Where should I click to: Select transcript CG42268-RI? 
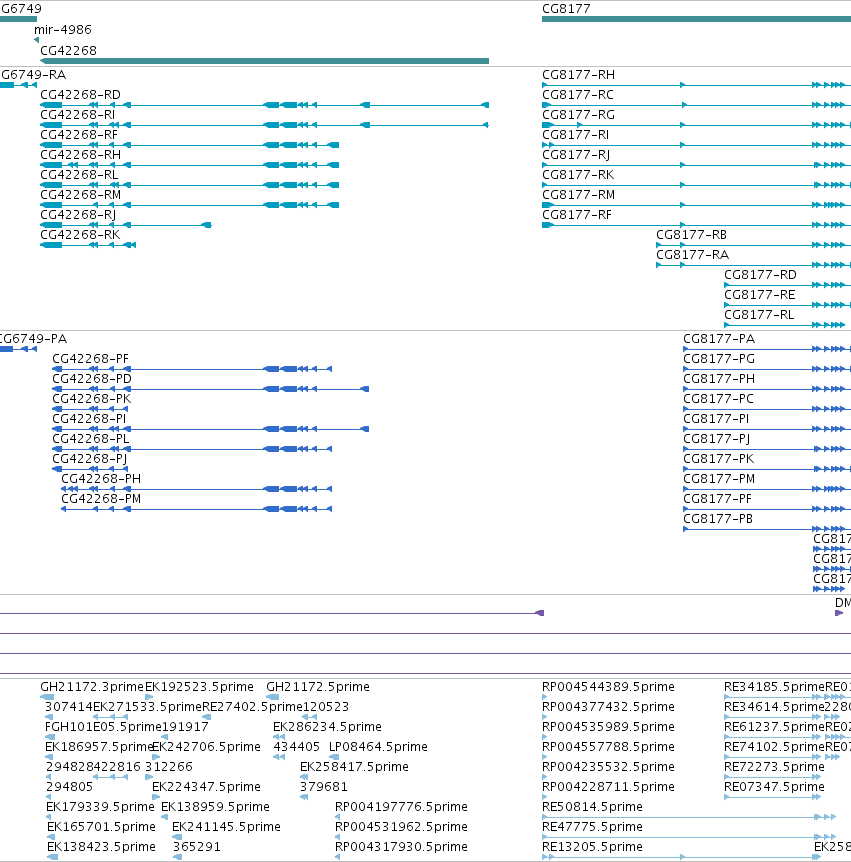[78, 115]
